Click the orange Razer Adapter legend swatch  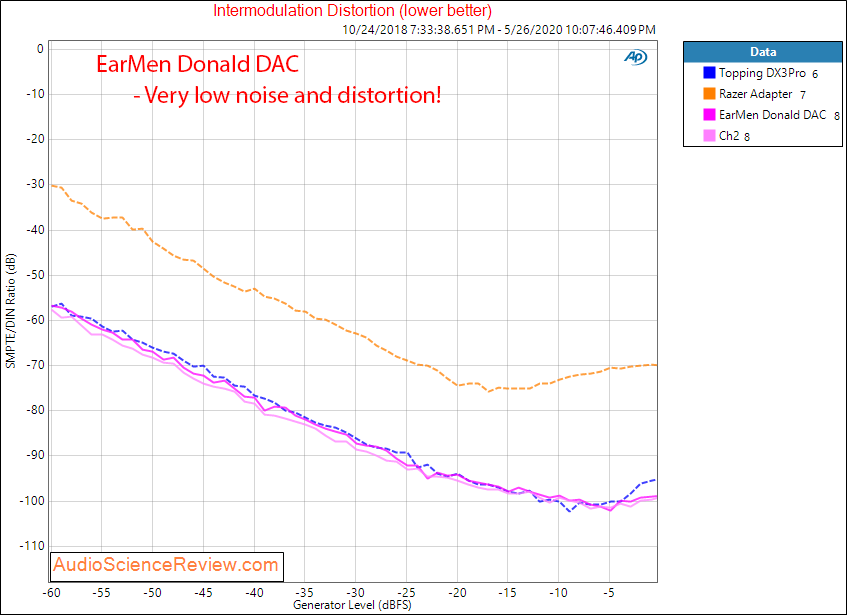click(x=709, y=94)
